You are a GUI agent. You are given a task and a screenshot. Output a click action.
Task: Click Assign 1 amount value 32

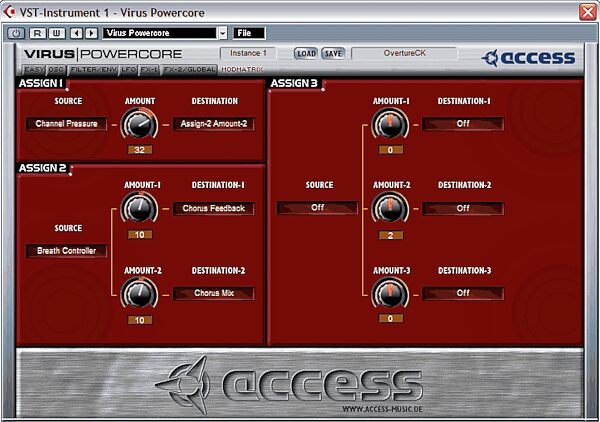(x=140, y=150)
